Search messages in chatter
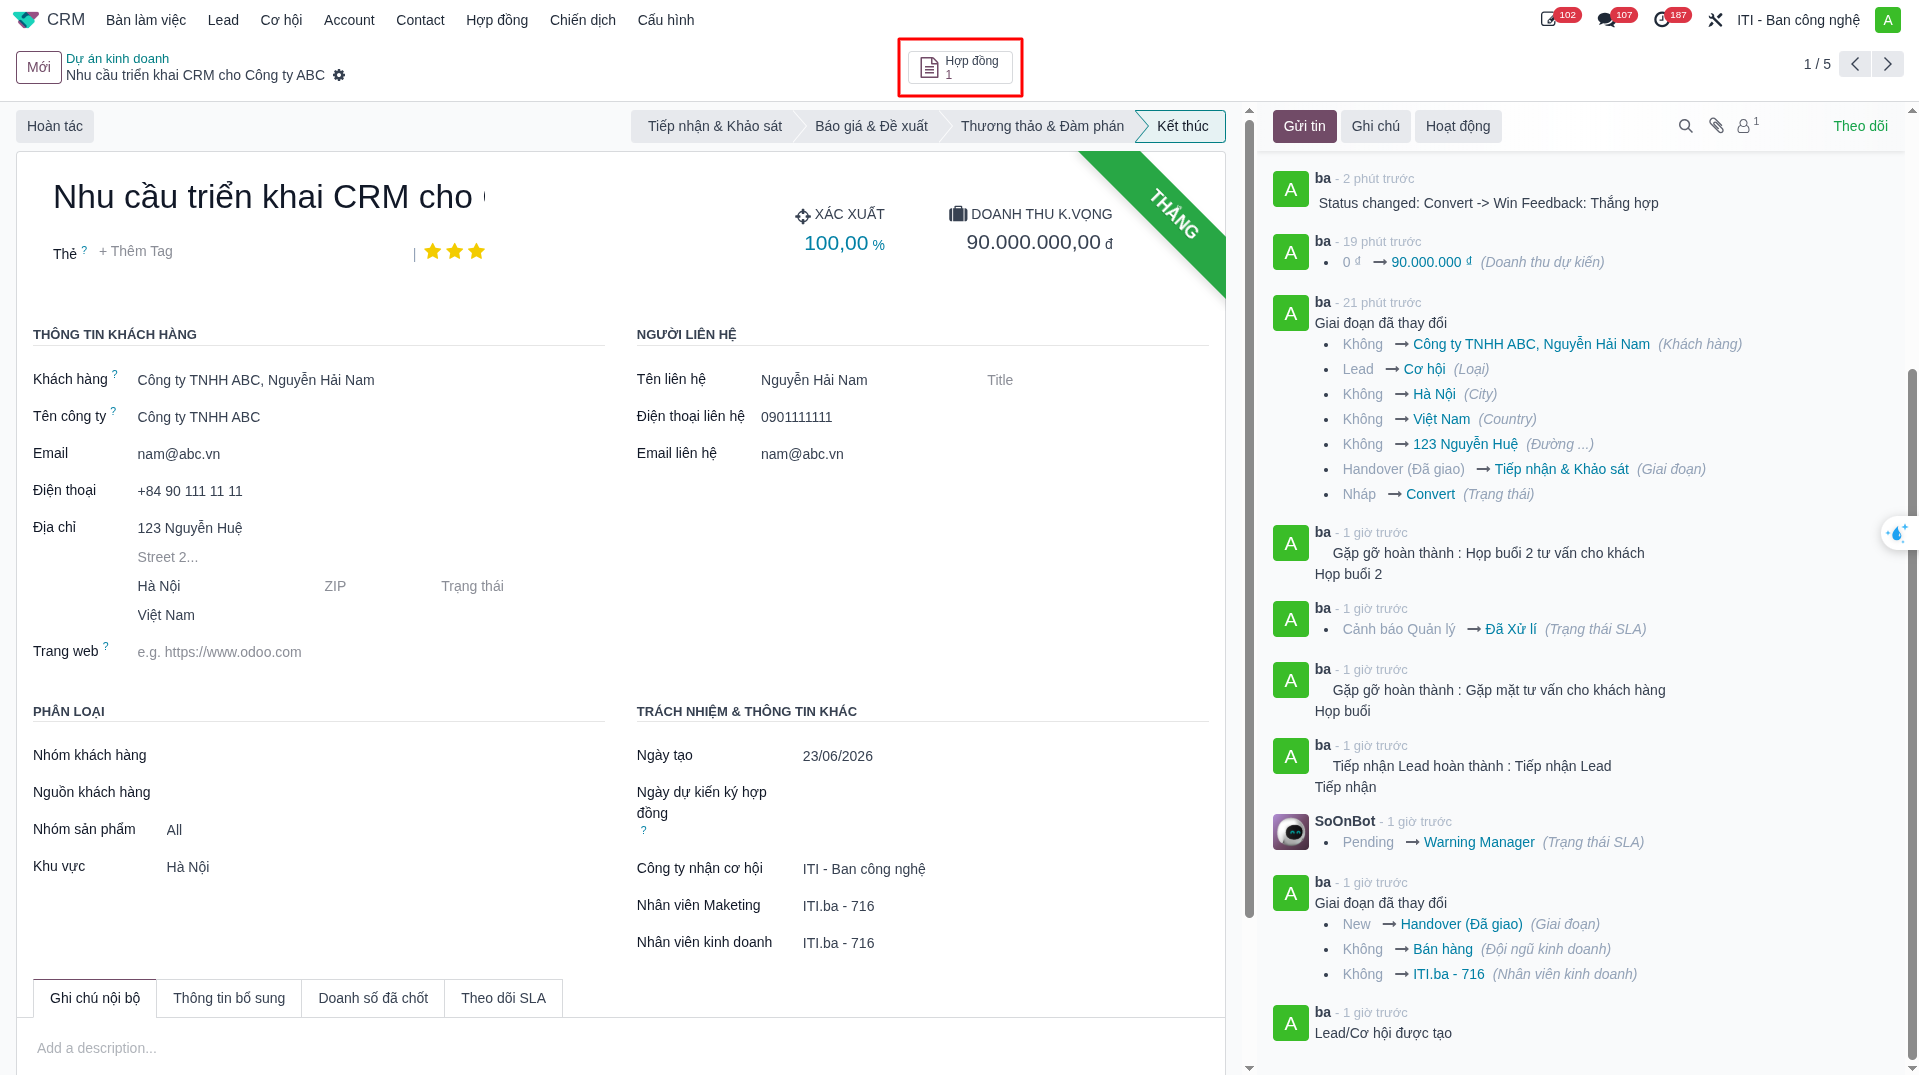1919x1075 pixels. coord(1685,126)
